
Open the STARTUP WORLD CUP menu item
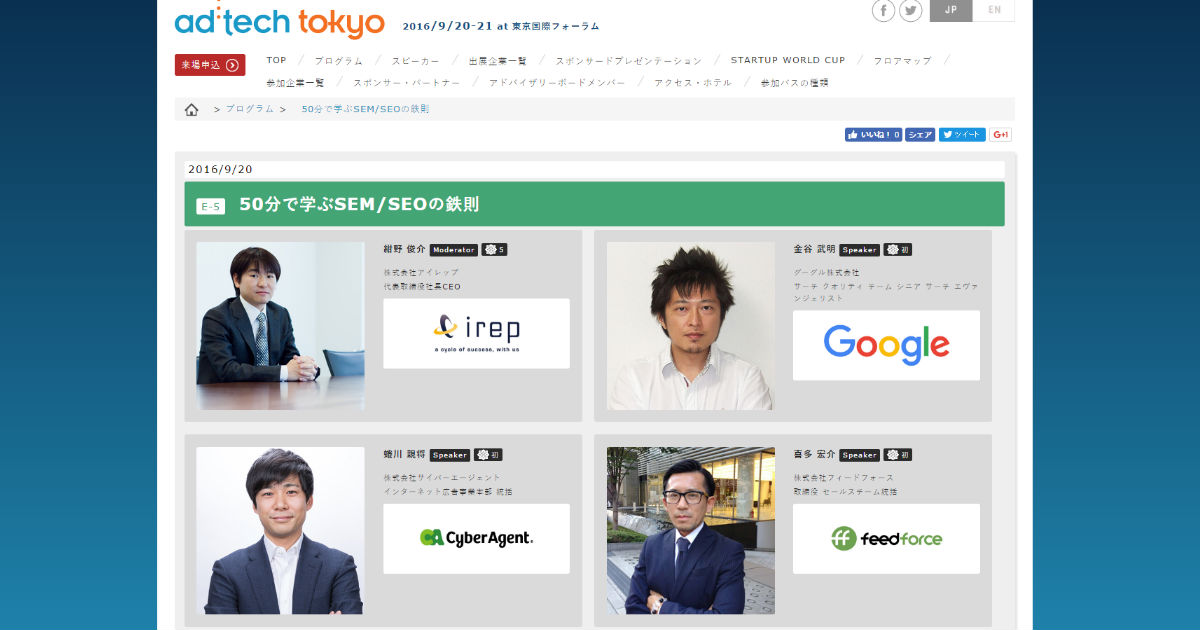point(787,61)
